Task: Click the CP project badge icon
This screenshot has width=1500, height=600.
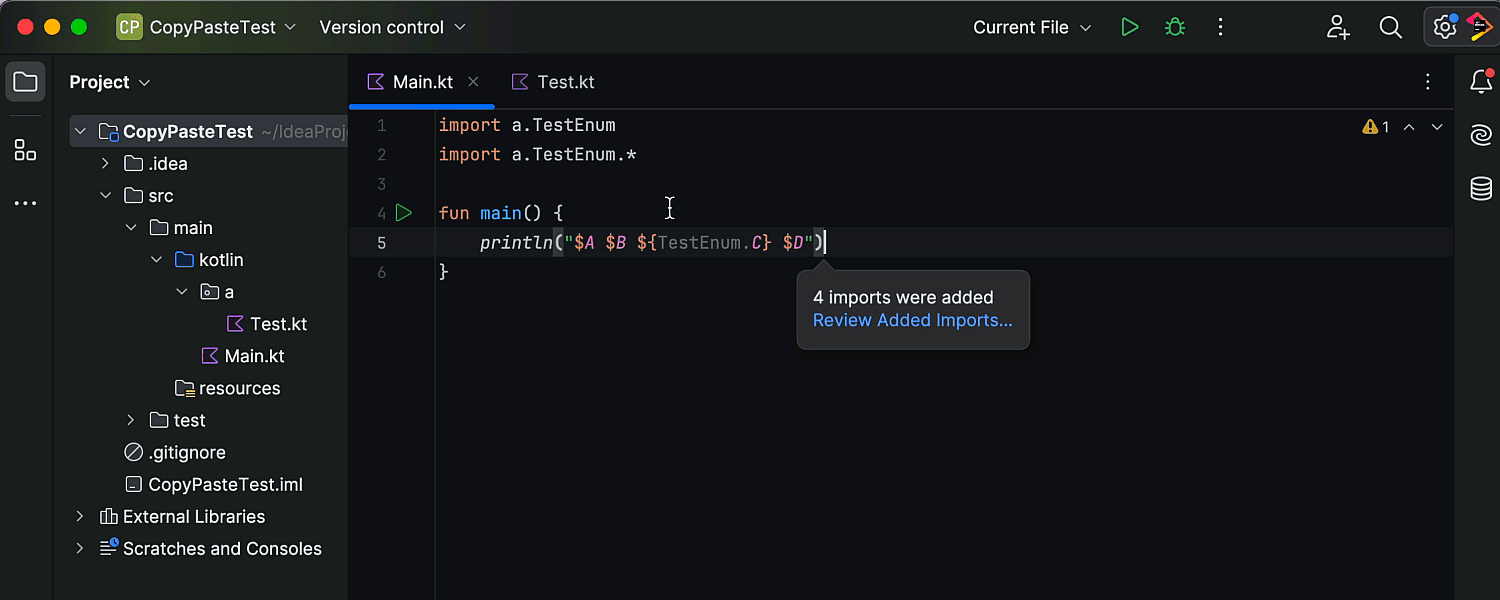Action: [x=129, y=27]
